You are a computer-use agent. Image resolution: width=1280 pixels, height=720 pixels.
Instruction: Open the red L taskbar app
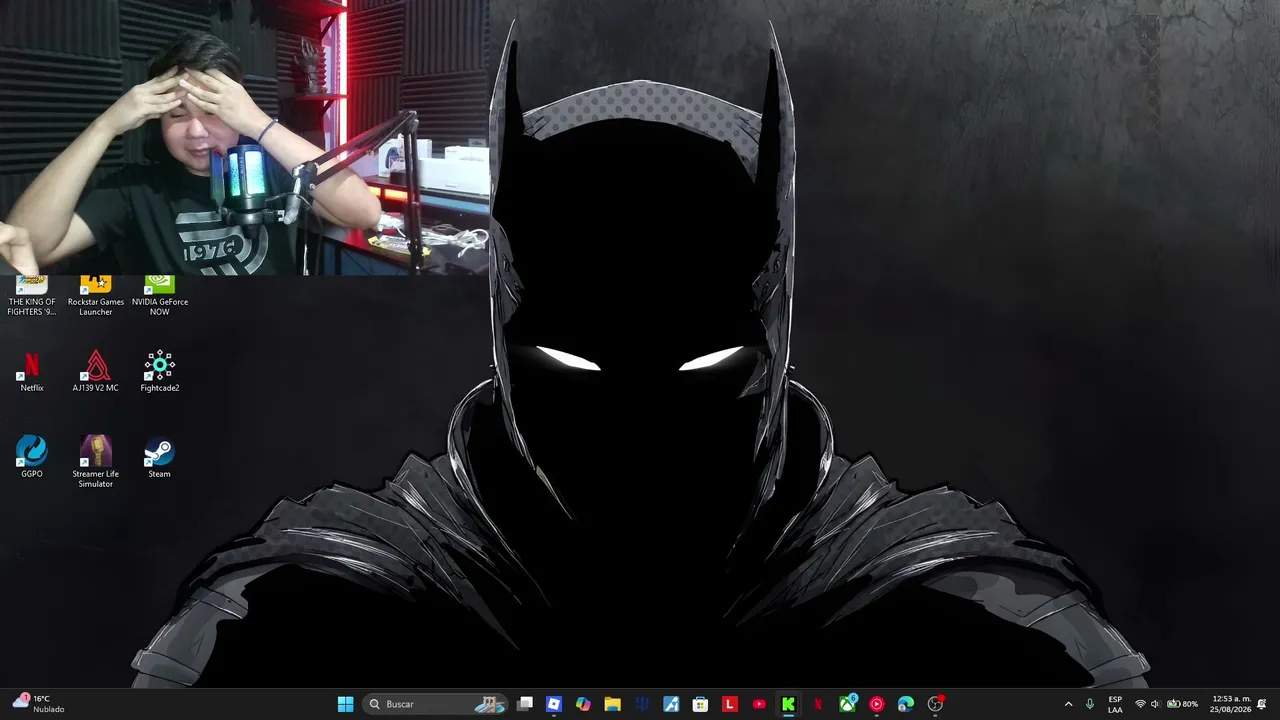(x=730, y=704)
